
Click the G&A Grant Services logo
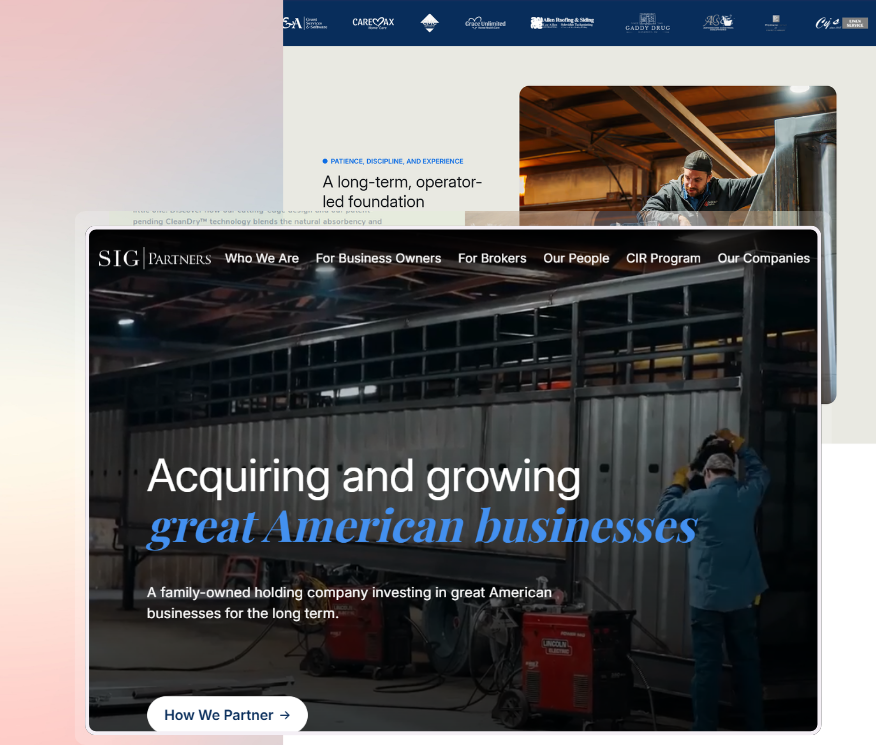306,23
